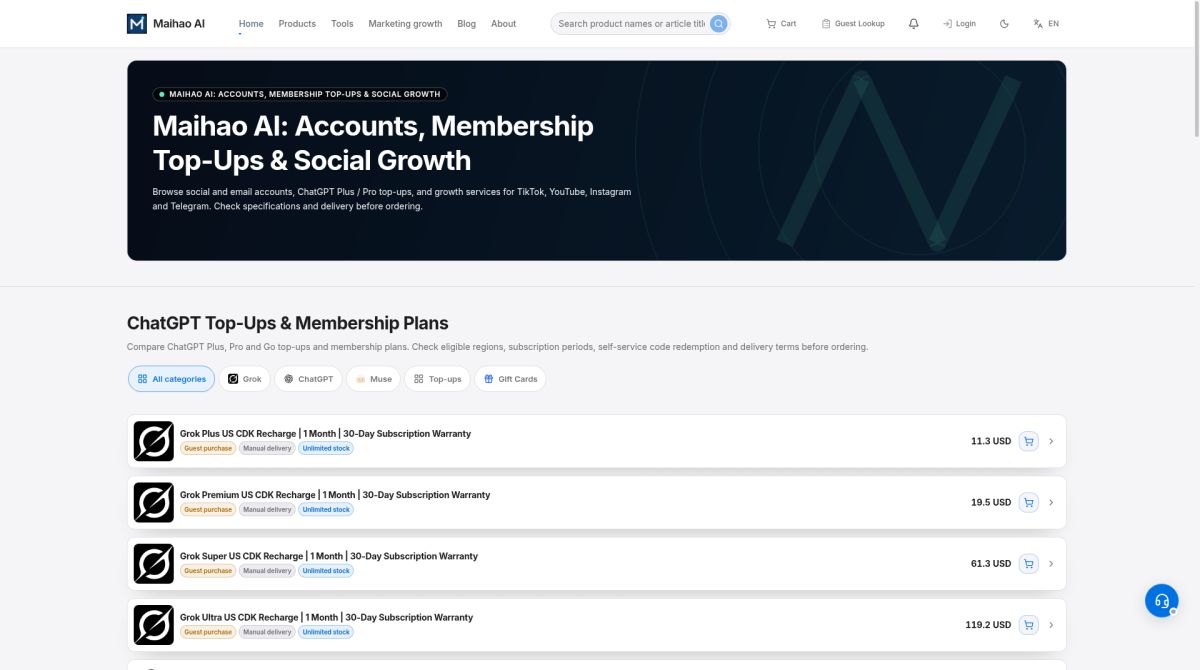Click the Maihao AI logo icon
Image resolution: width=1200 pixels, height=670 pixels.
click(137, 23)
